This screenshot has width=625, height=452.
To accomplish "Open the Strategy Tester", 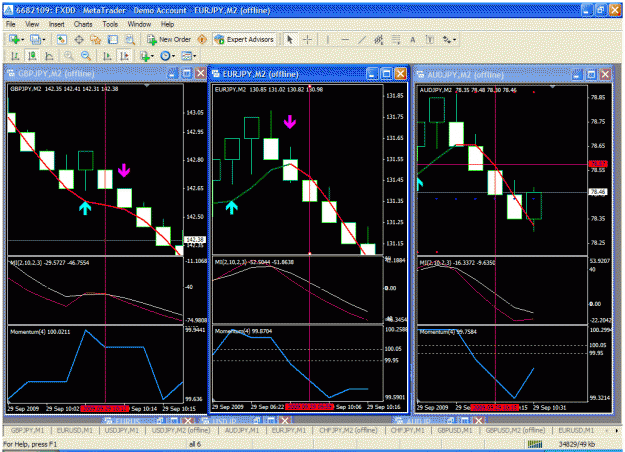I will tap(130, 39).
